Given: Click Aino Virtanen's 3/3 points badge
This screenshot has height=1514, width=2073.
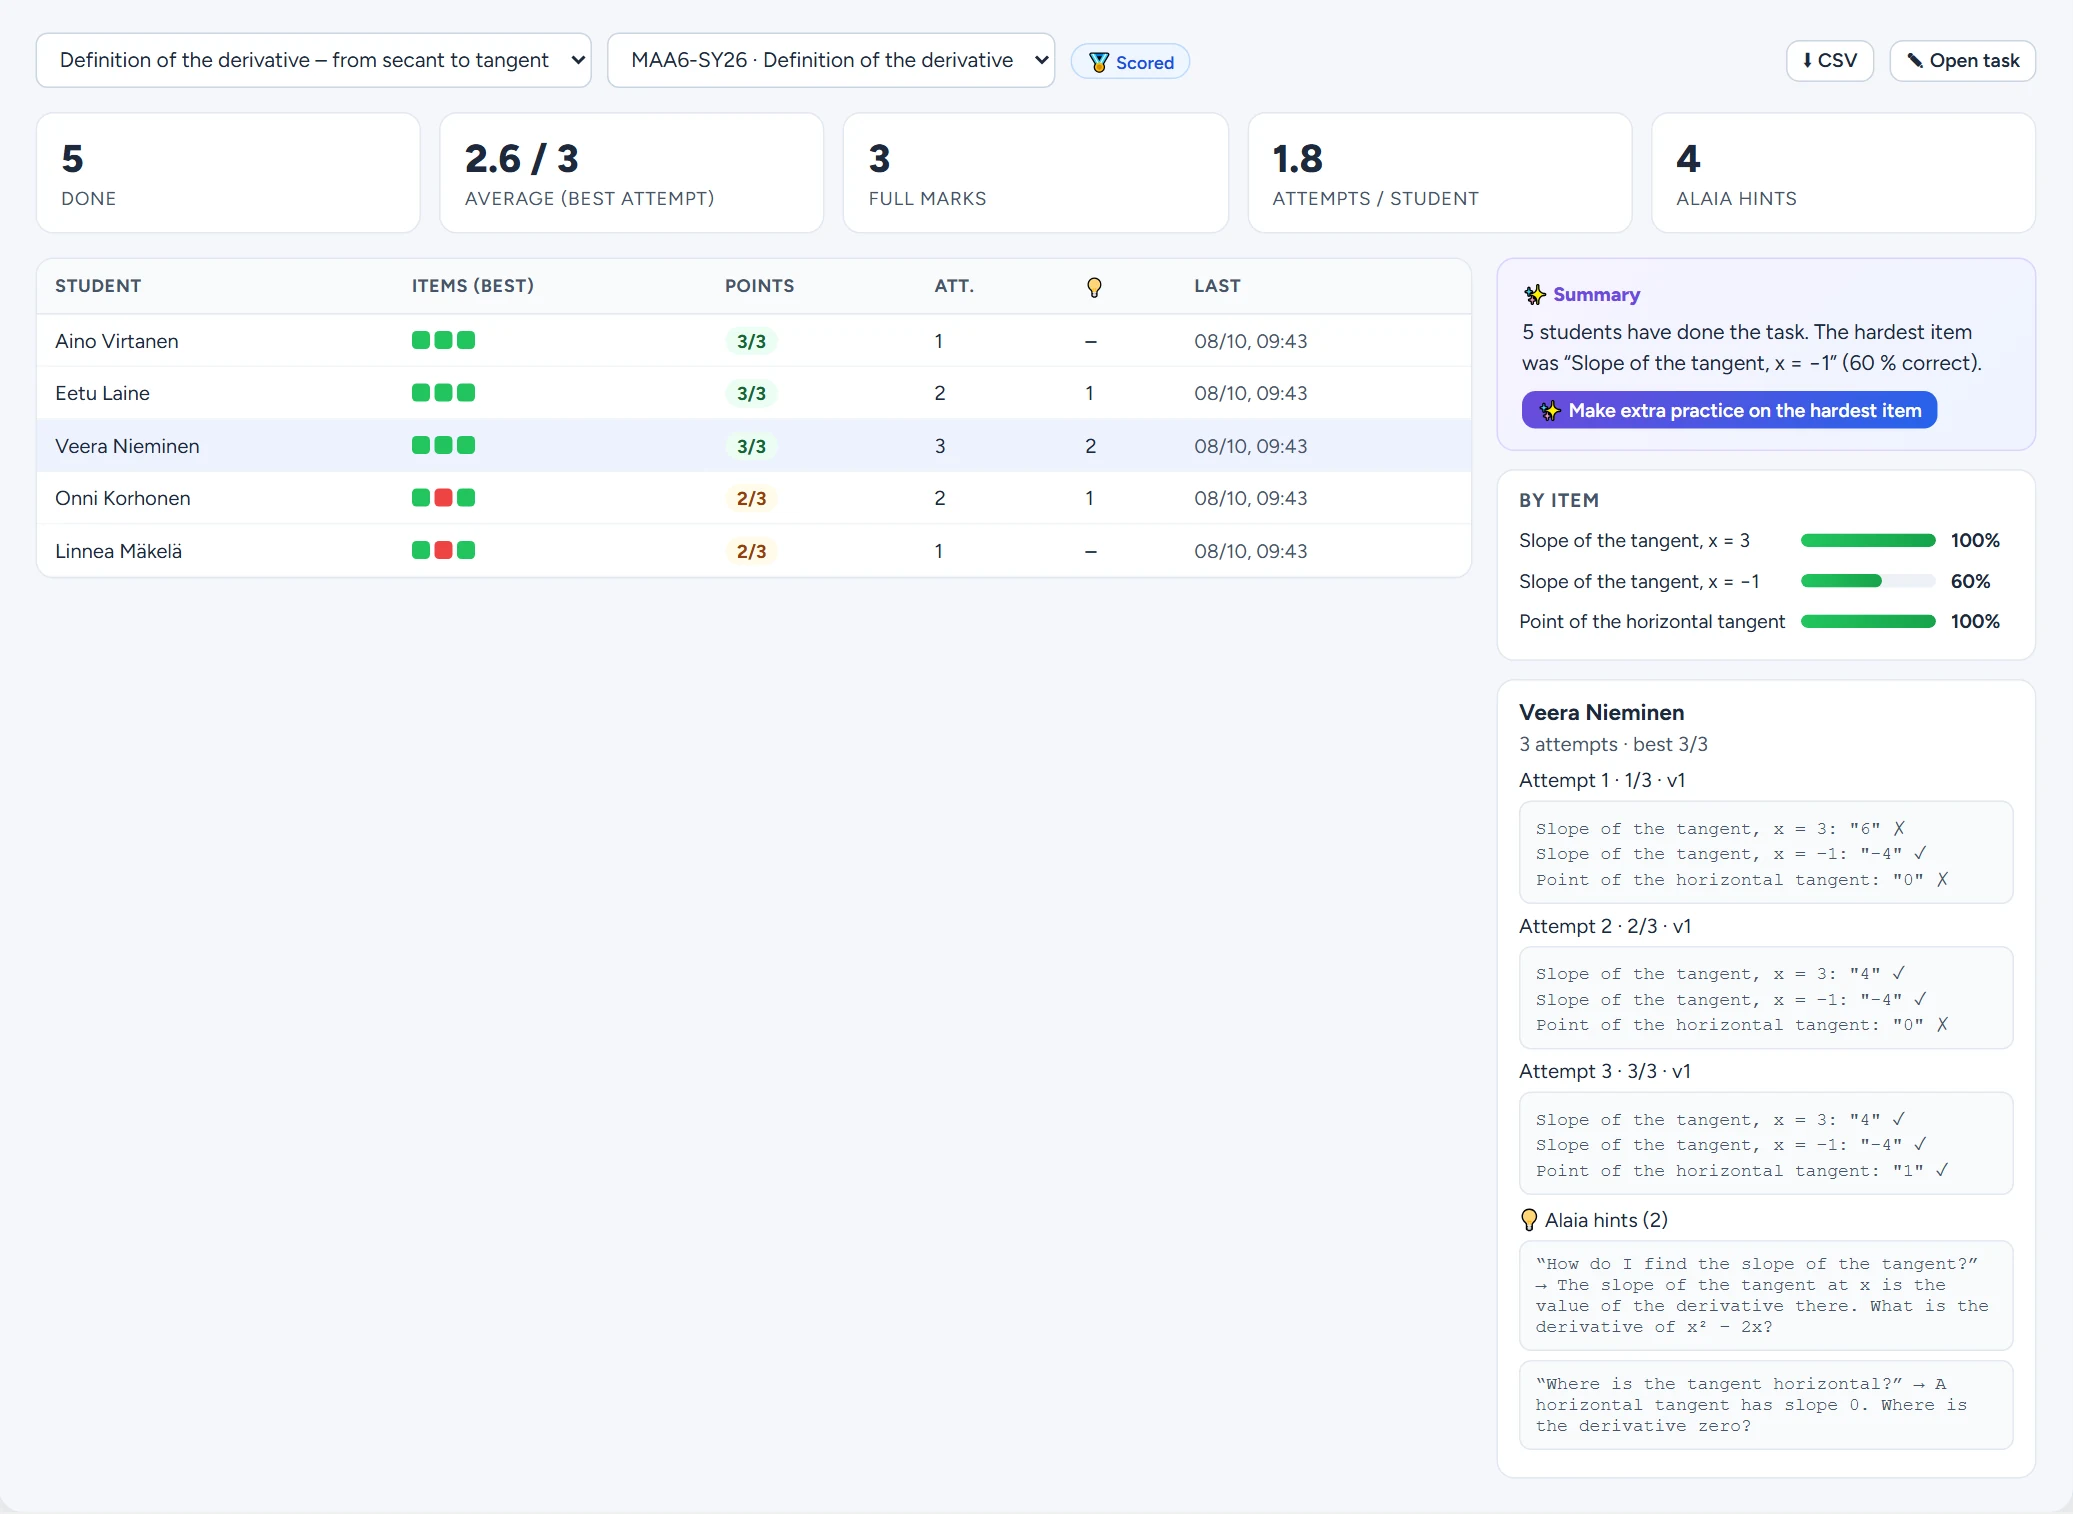Looking at the screenshot, I should pyautogui.click(x=751, y=341).
